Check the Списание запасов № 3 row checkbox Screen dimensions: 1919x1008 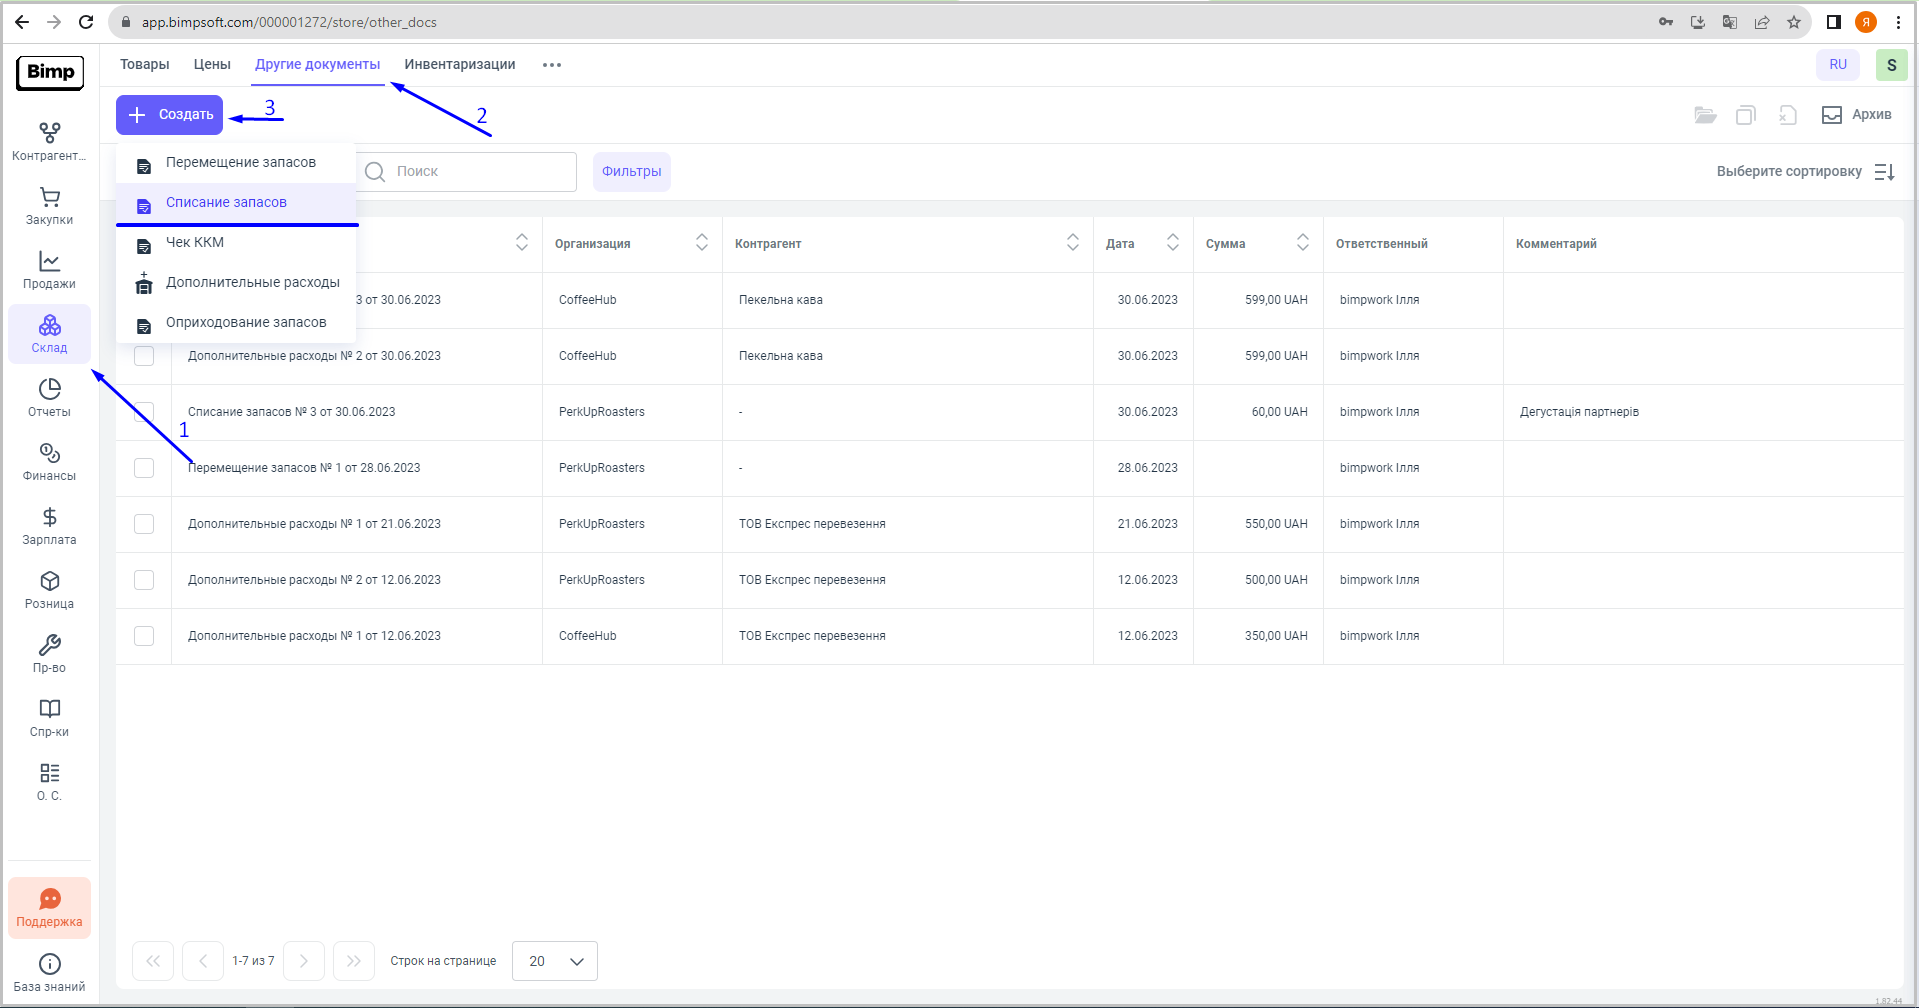(144, 411)
